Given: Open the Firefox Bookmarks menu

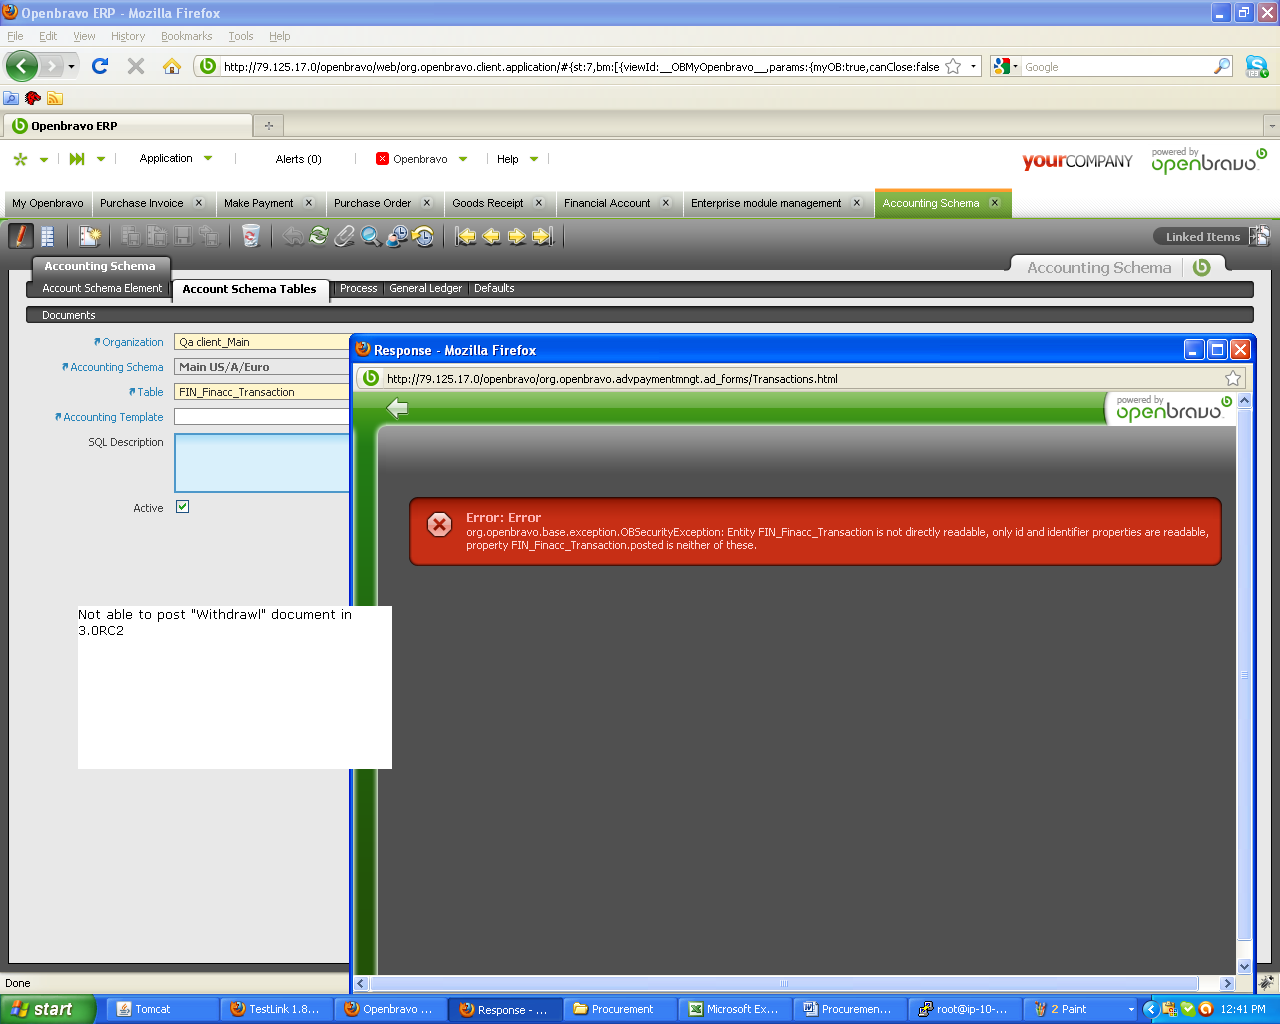Looking at the screenshot, I should tap(187, 36).
